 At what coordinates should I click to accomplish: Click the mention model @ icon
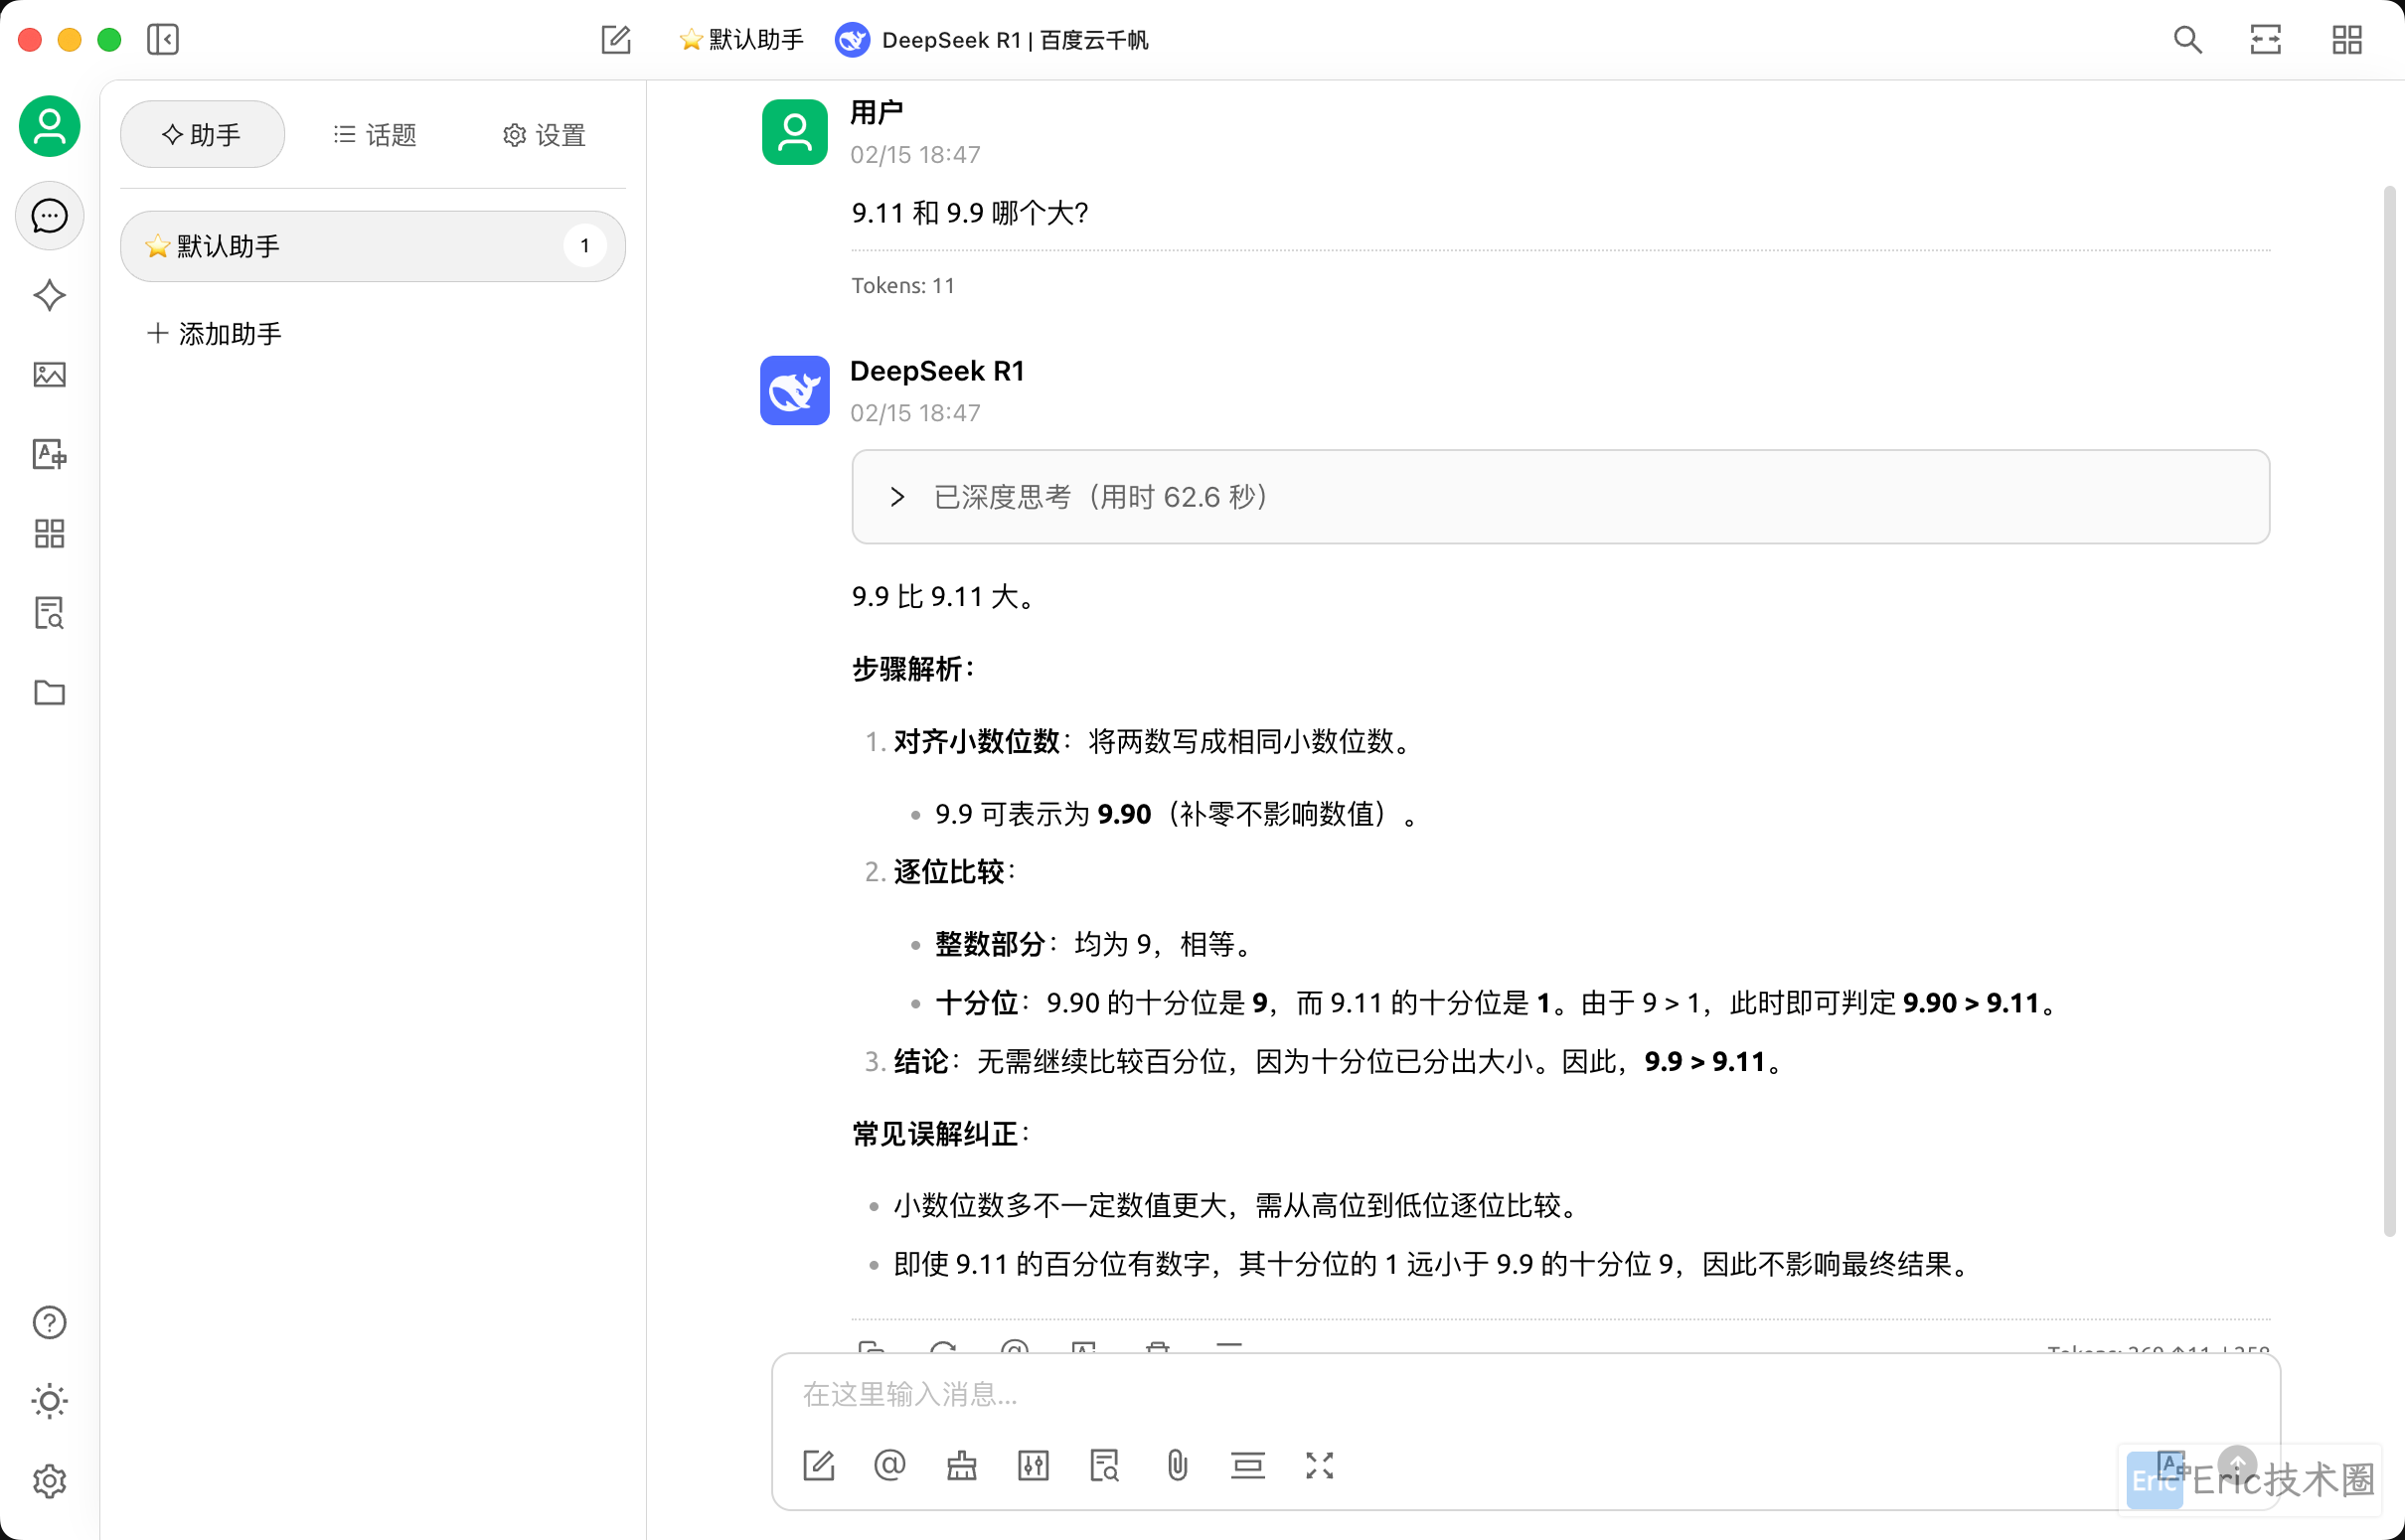click(889, 1466)
